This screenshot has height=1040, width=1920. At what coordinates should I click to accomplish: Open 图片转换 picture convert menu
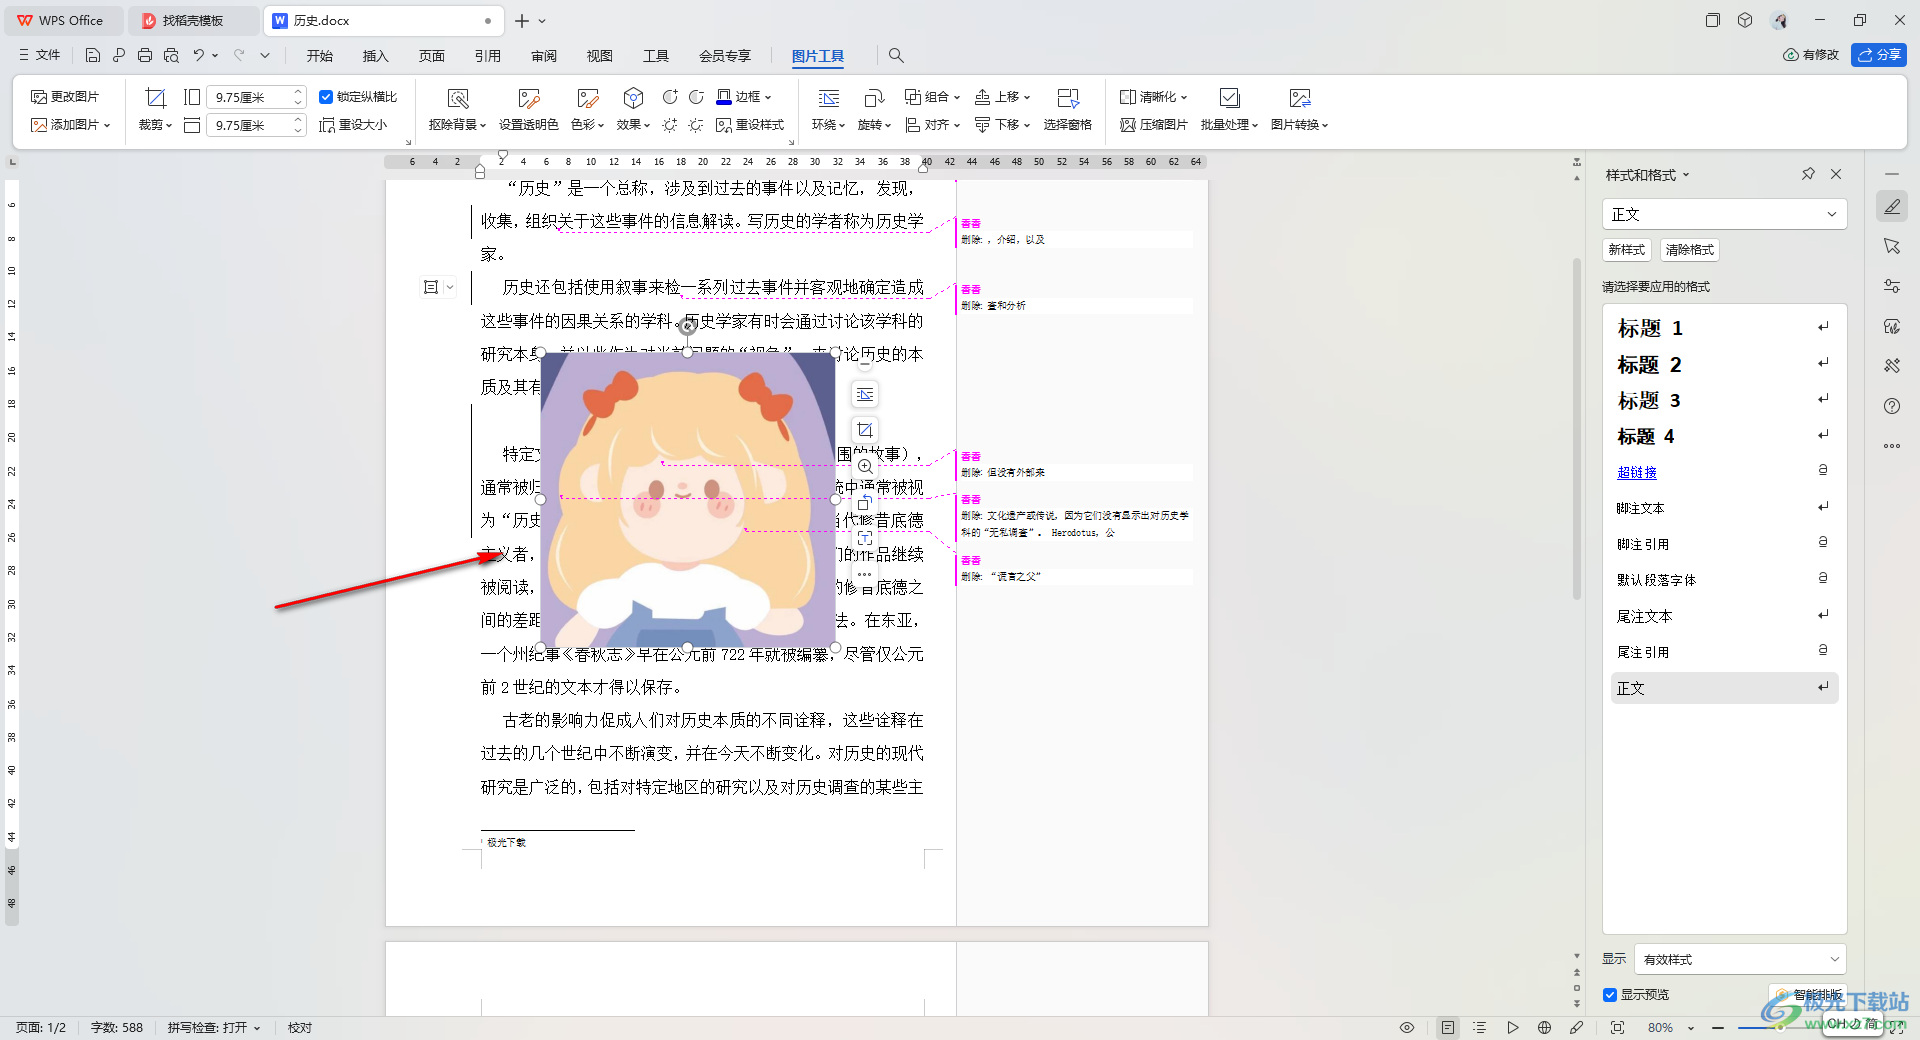1299,110
